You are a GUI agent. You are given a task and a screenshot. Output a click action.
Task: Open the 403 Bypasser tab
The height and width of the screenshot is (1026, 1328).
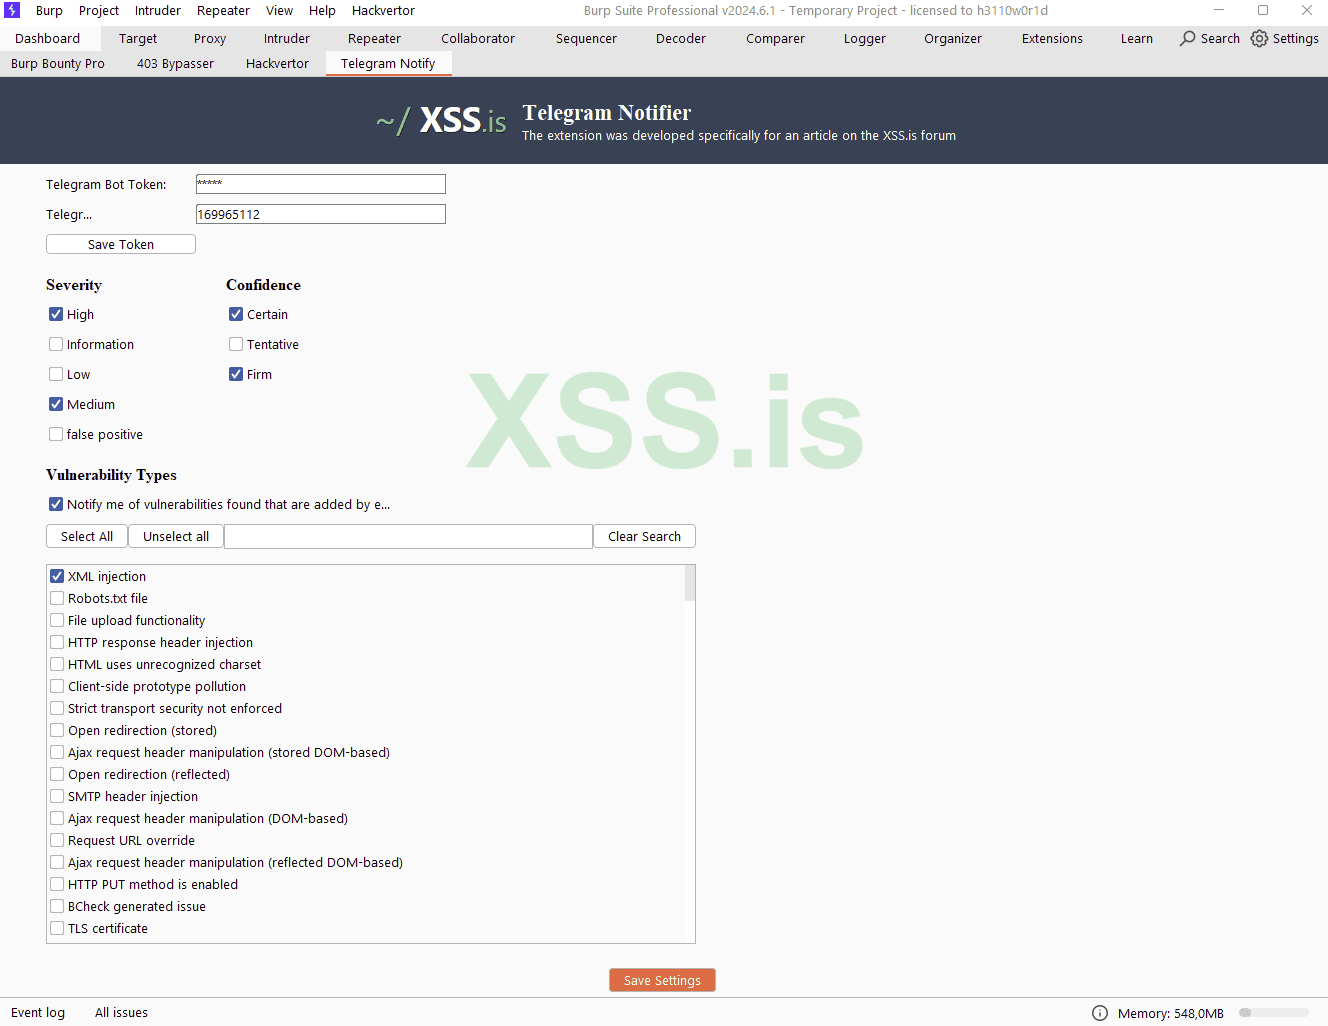[x=175, y=63]
